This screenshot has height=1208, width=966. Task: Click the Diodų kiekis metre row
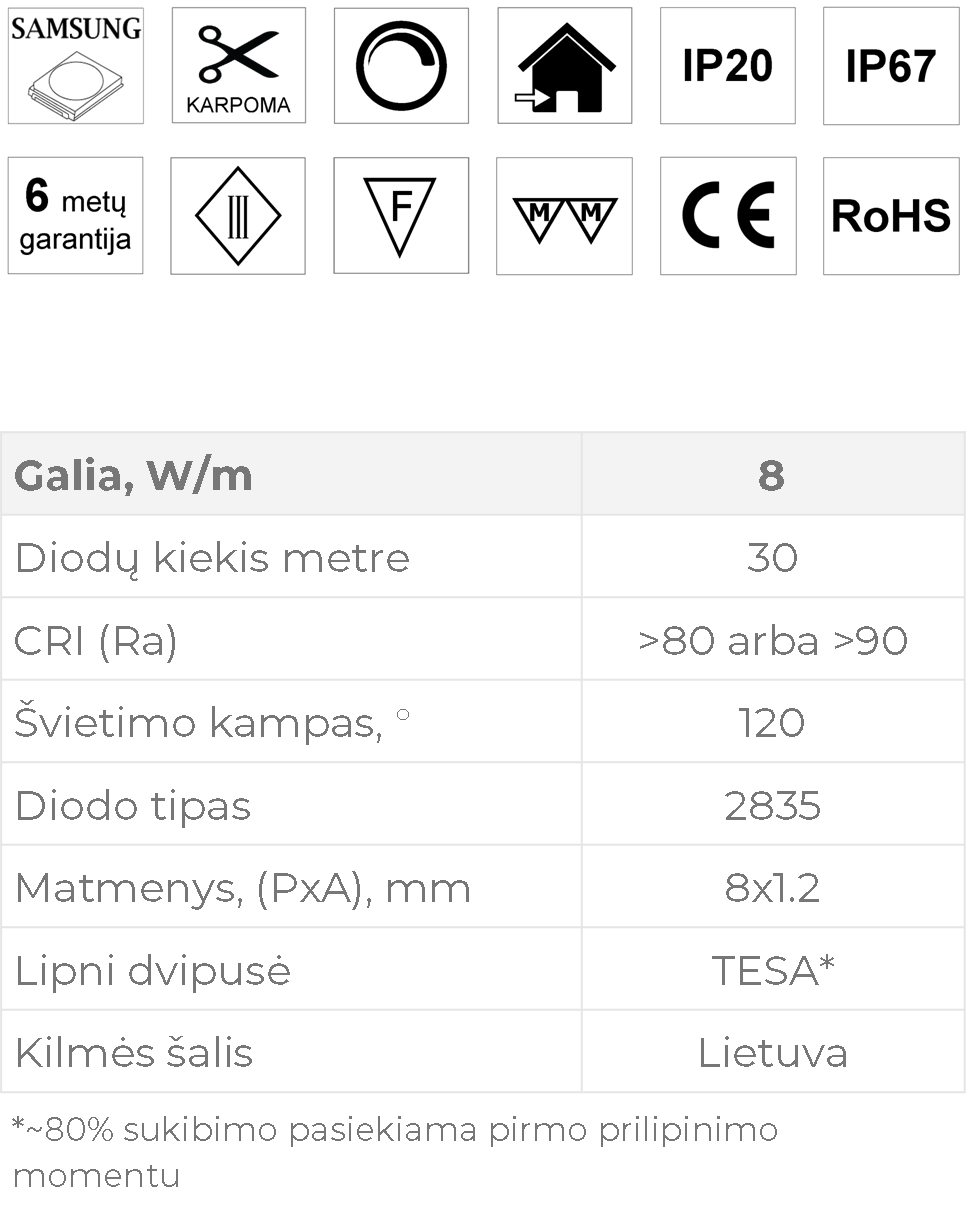[483, 557]
